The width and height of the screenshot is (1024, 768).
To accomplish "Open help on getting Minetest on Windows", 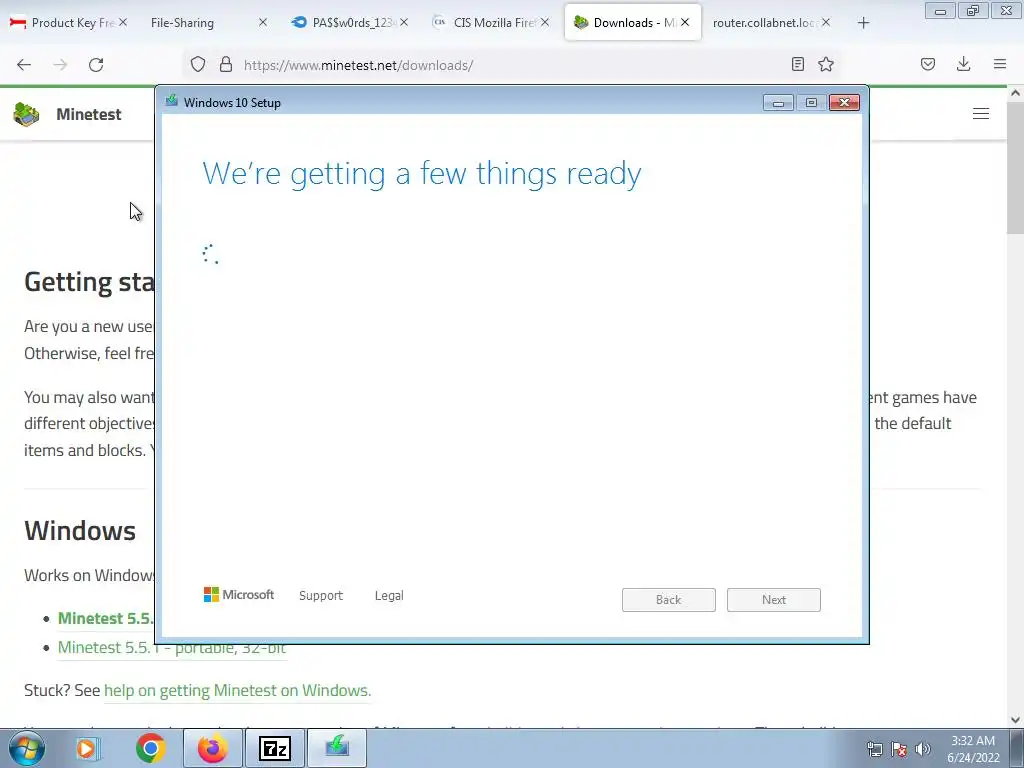I will click(x=238, y=690).
